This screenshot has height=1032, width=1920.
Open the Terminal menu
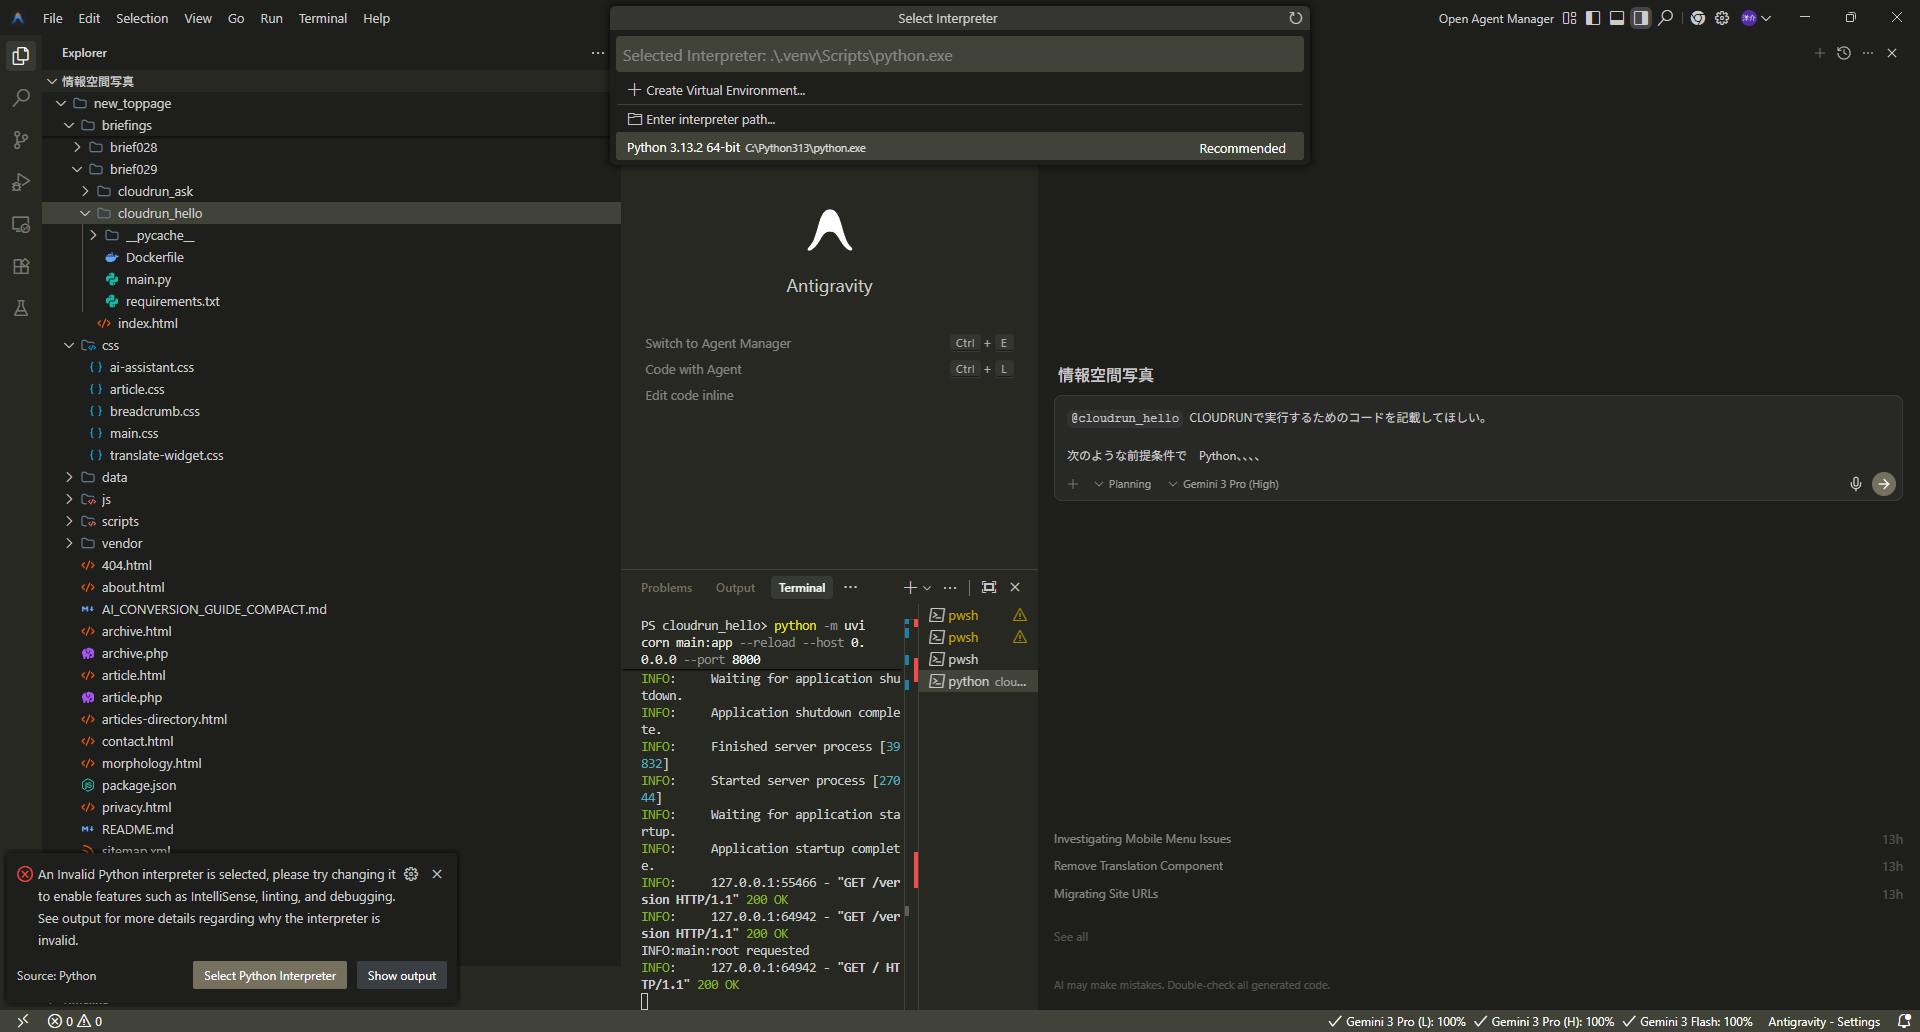322,18
